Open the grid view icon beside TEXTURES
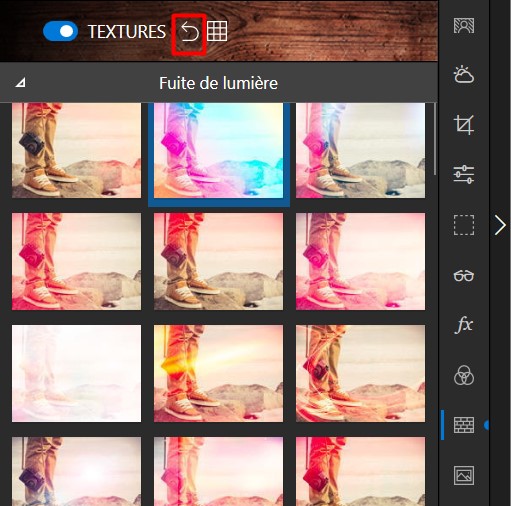This screenshot has width=511, height=506. click(217, 31)
